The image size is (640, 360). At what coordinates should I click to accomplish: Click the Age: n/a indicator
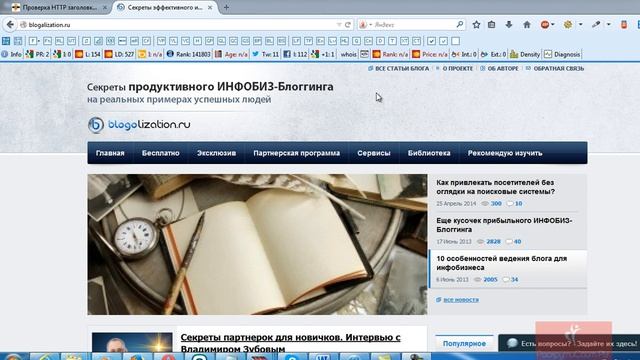[231, 54]
